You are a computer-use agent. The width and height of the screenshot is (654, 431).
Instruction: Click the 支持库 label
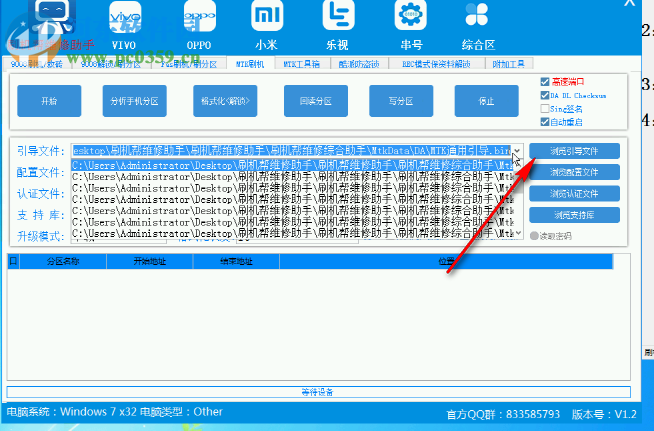(x=40, y=215)
